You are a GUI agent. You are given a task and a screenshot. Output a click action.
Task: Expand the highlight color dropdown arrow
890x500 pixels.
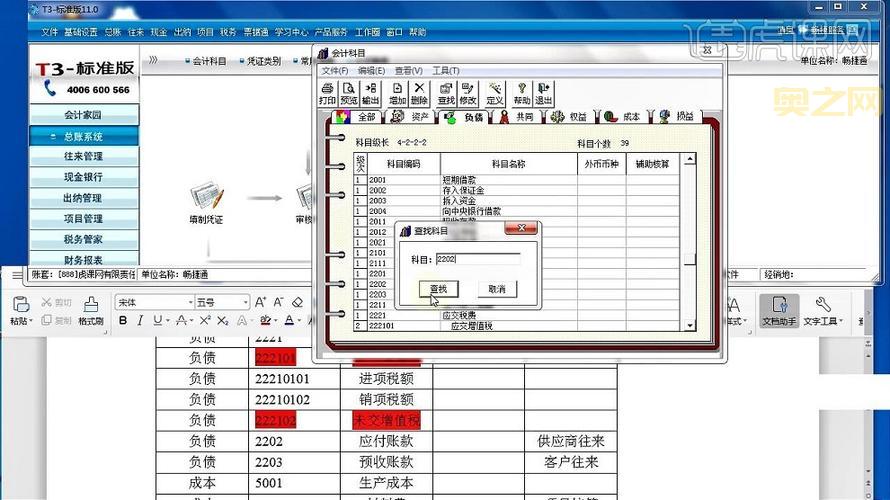(275, 321)
